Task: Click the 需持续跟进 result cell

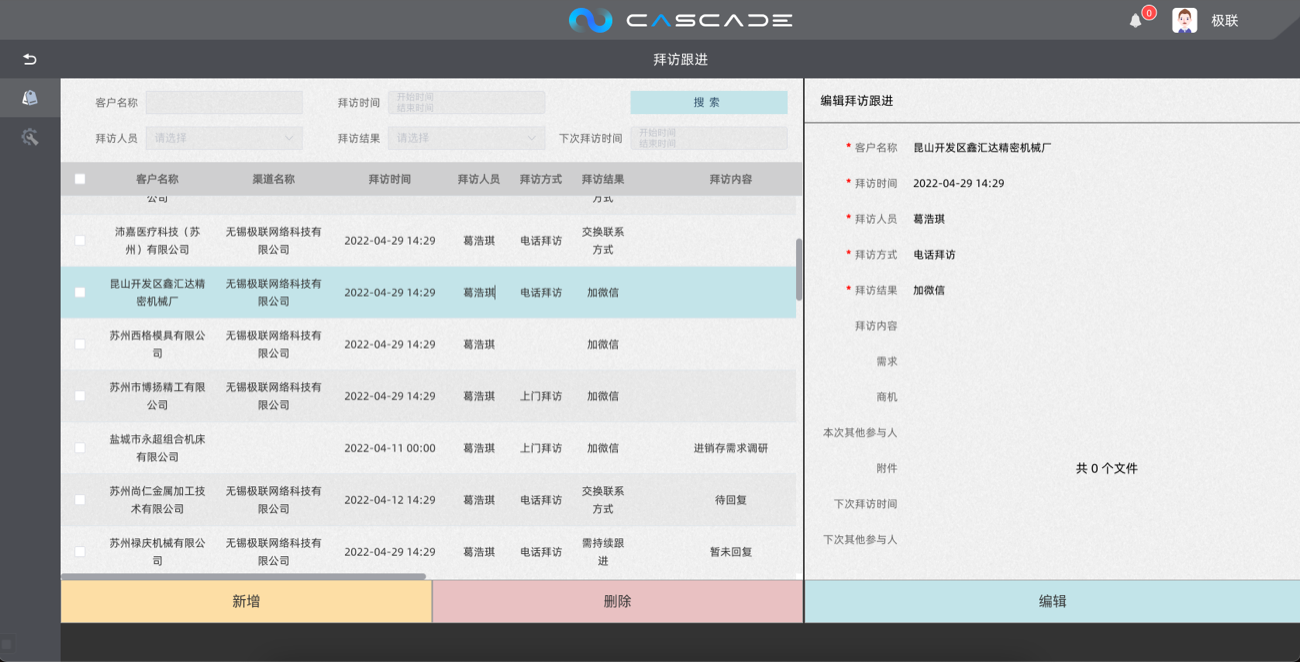Action: click(x=602, y=552)
